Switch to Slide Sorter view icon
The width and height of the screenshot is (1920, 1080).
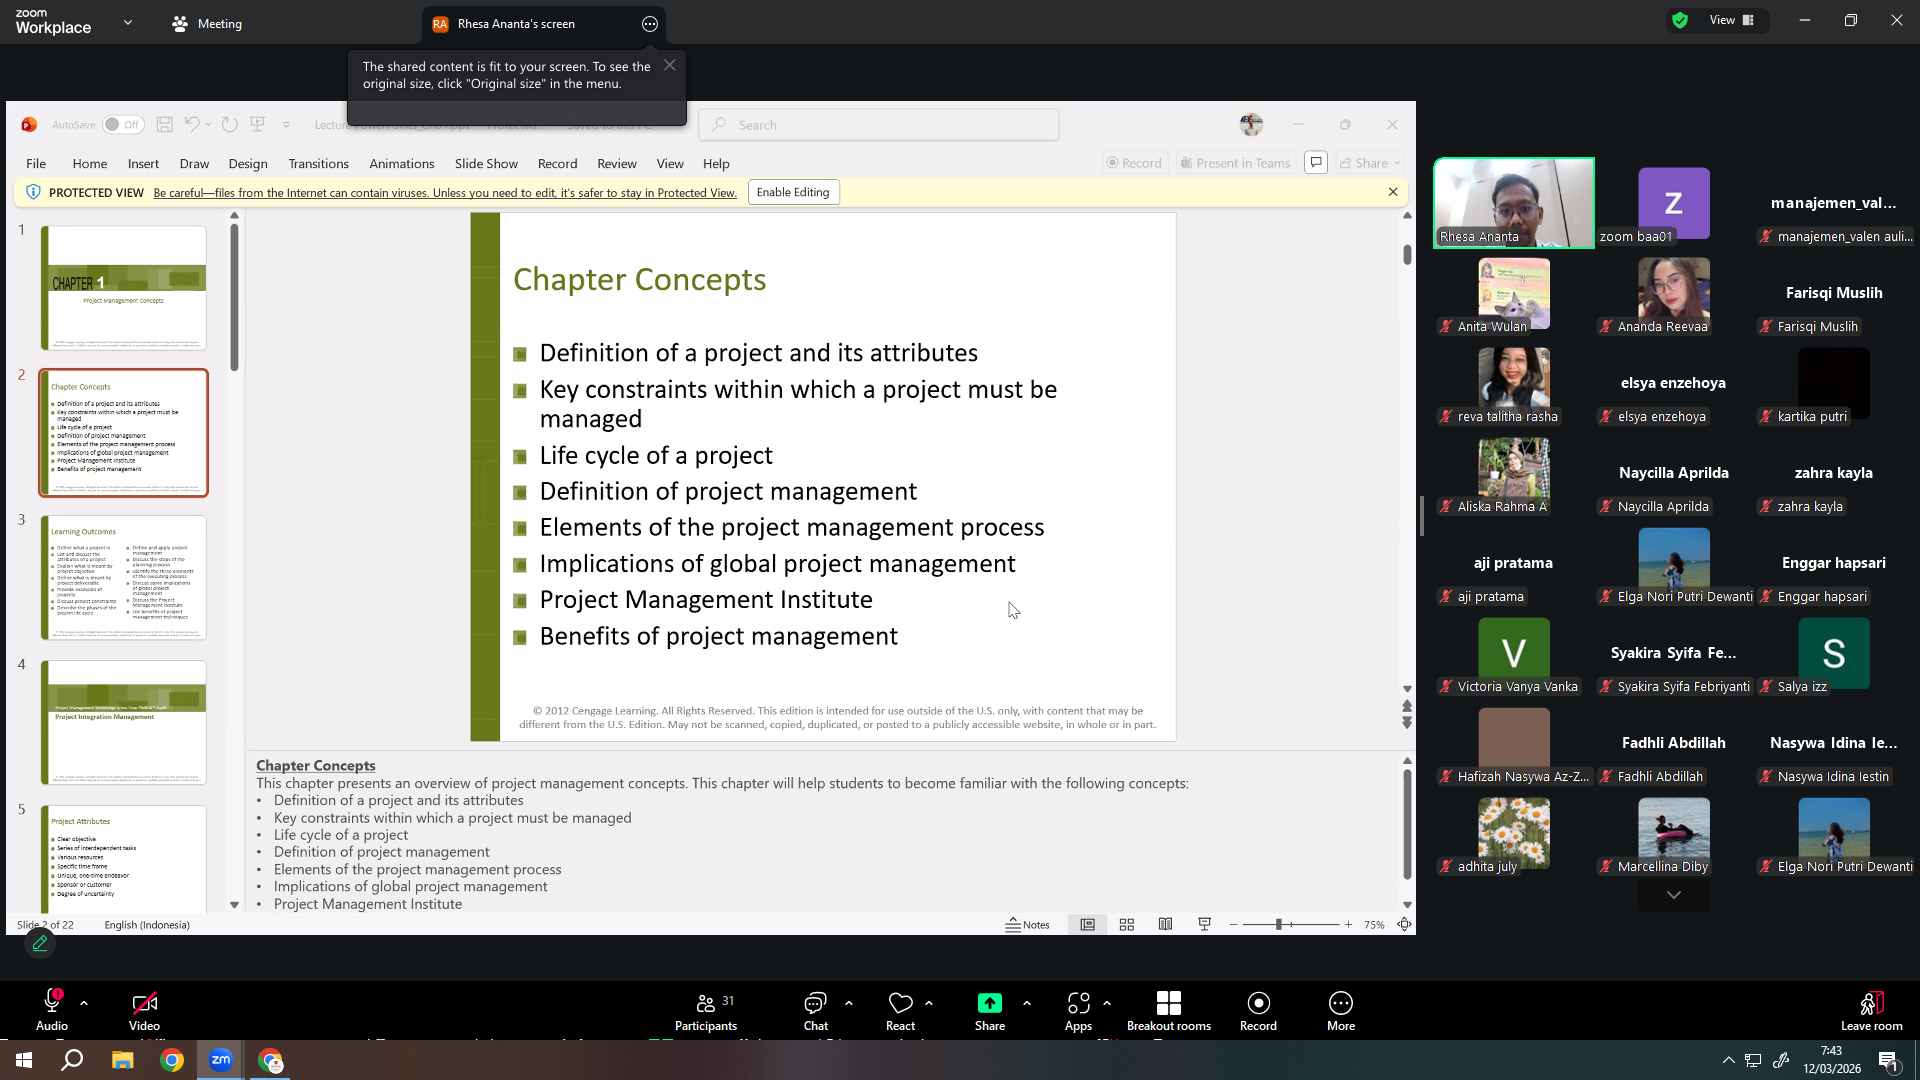(1127, 925)
